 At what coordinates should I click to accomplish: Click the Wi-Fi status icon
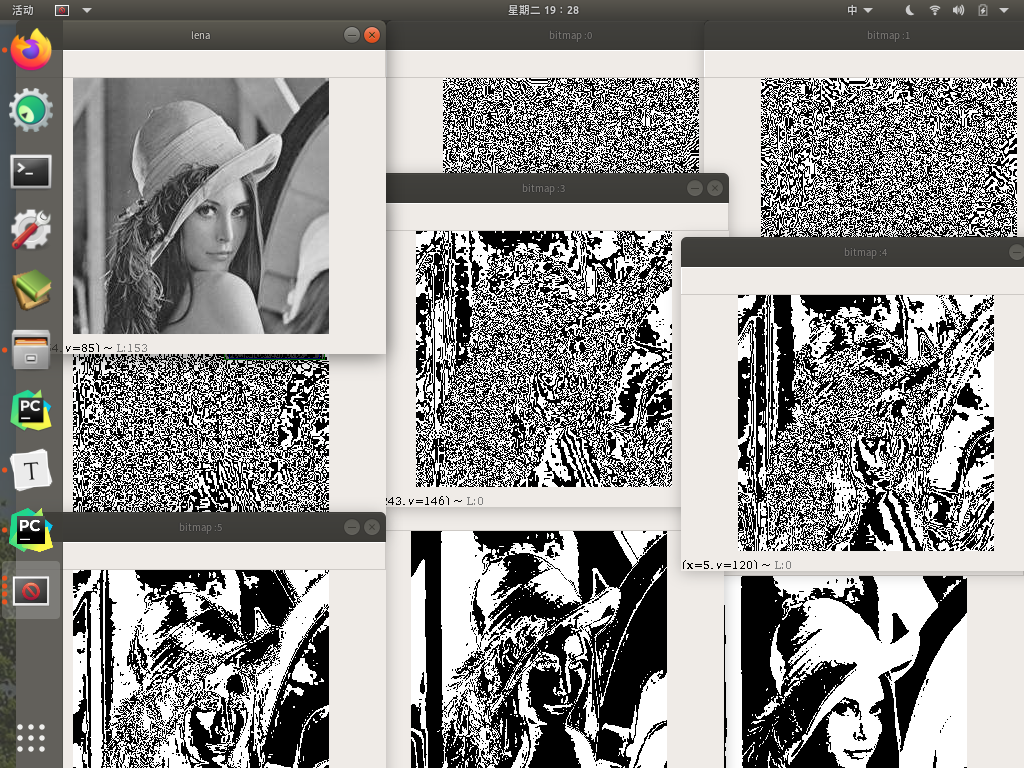(935, 10)
